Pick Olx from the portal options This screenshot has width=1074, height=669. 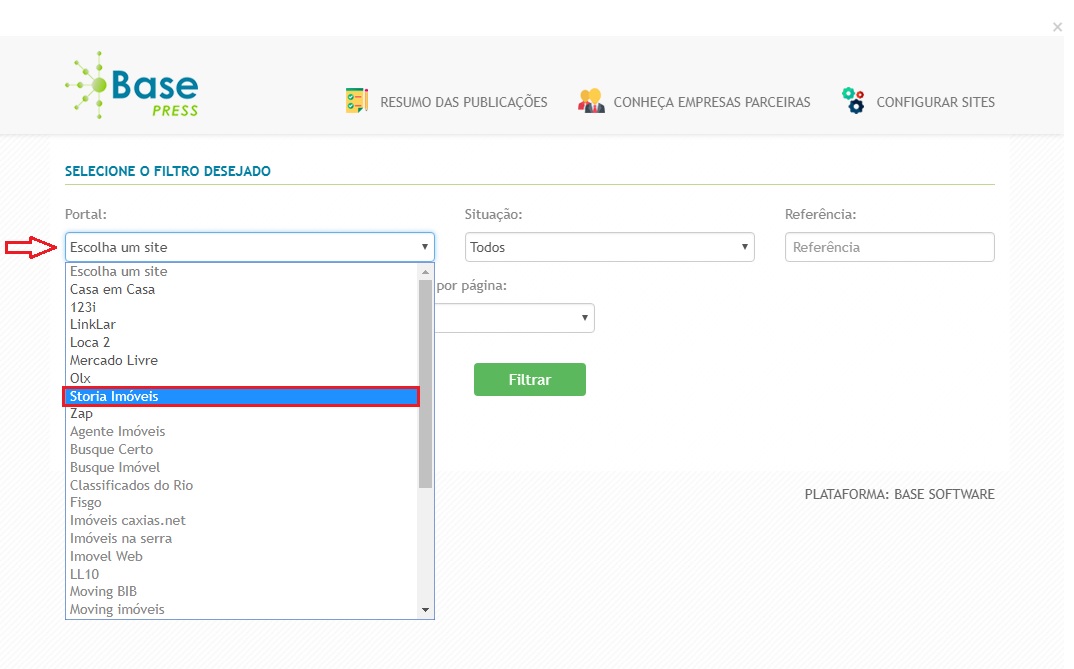pyautogui.click(x=80, y=378)
